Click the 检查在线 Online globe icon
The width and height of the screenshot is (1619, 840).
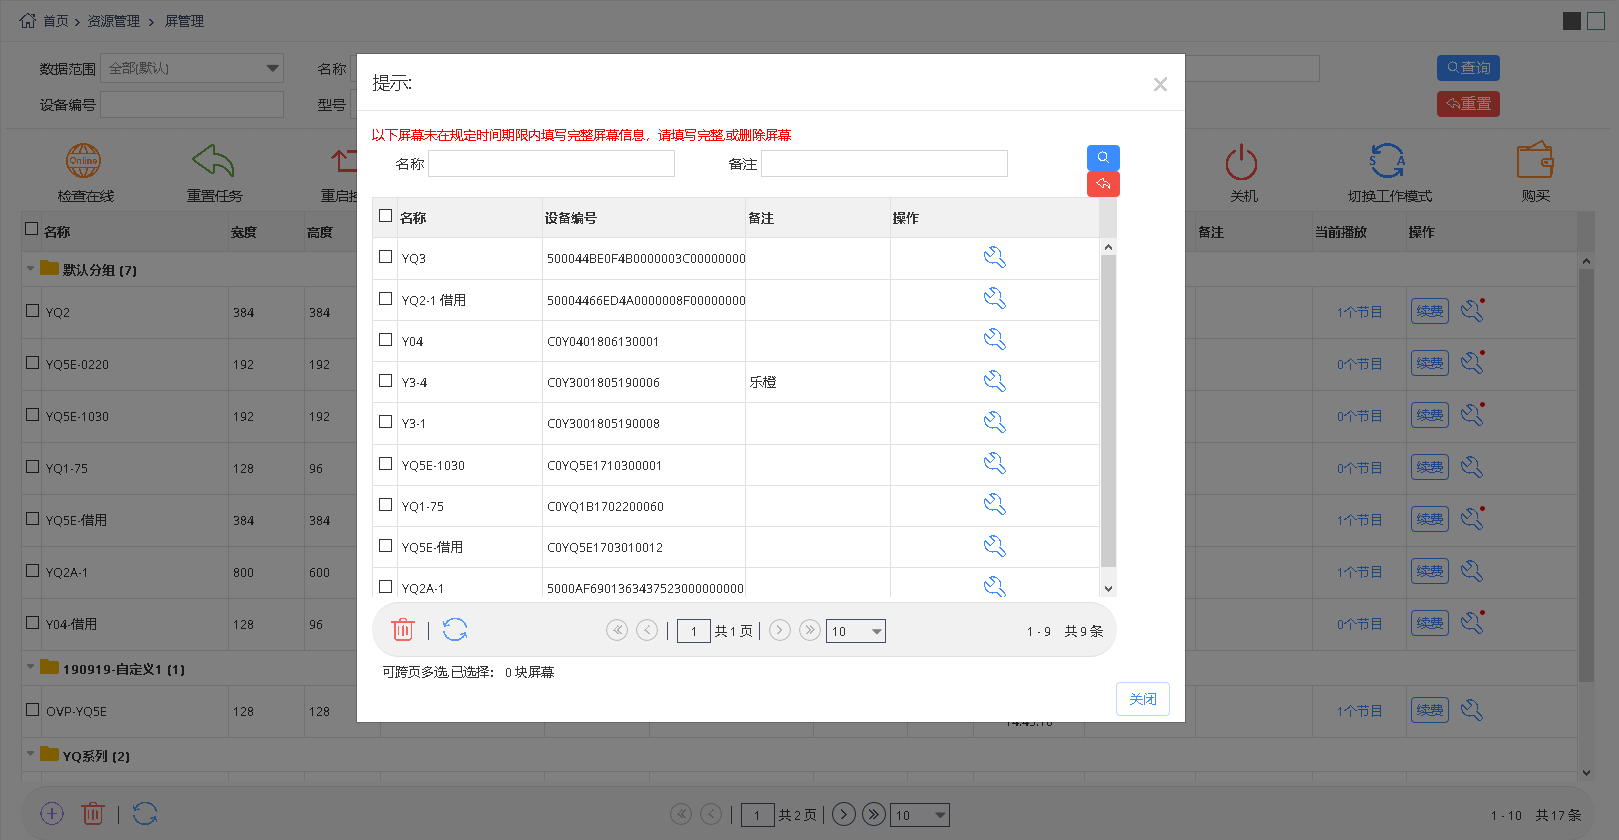click(x=84, y=160)
